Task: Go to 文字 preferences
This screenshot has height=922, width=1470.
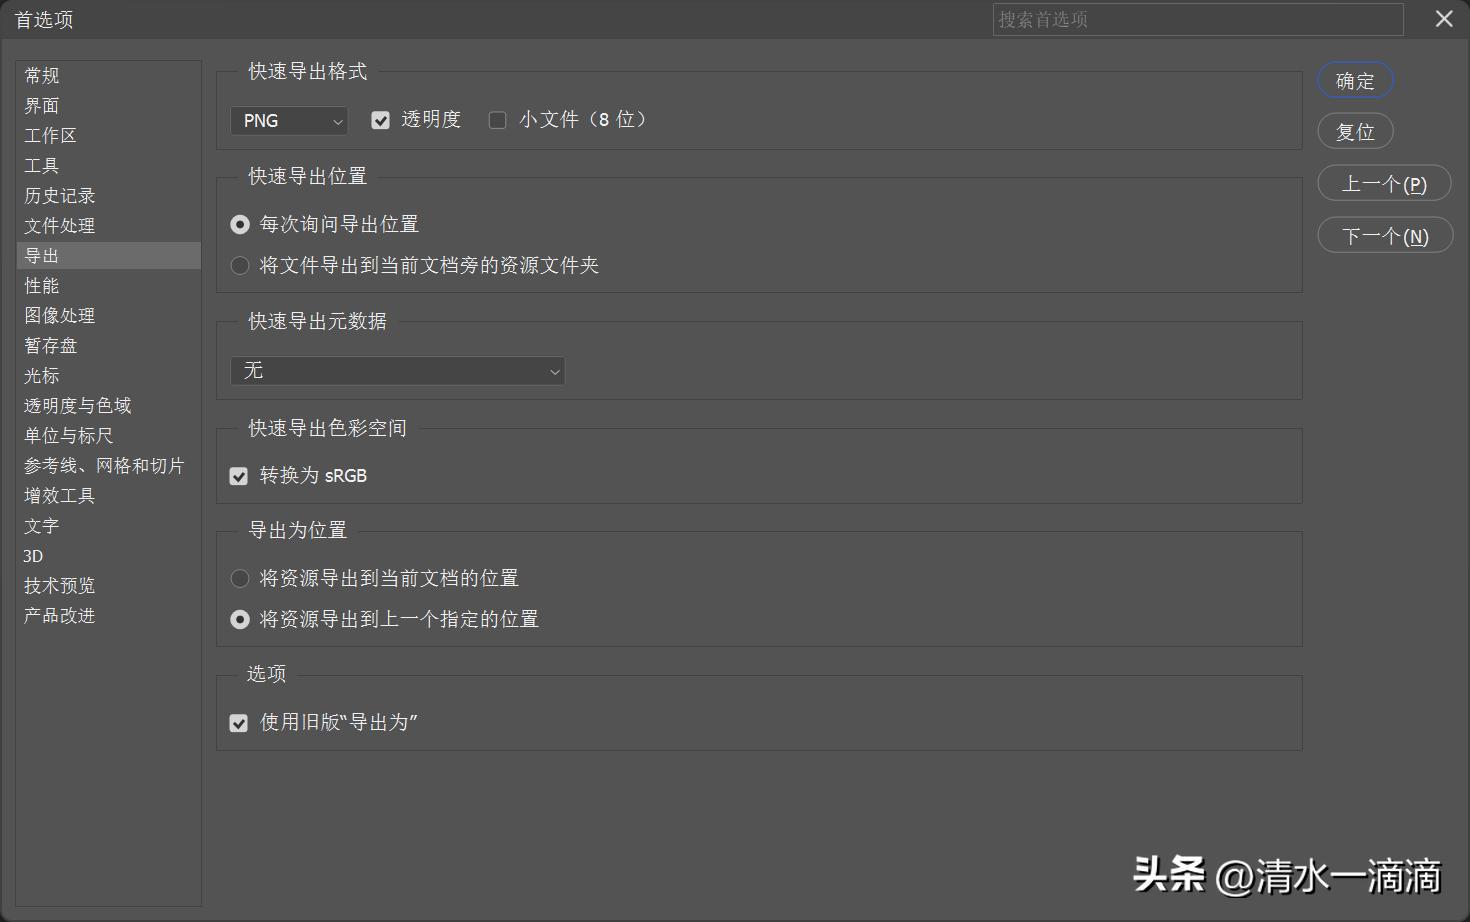Action: [40, 525]
